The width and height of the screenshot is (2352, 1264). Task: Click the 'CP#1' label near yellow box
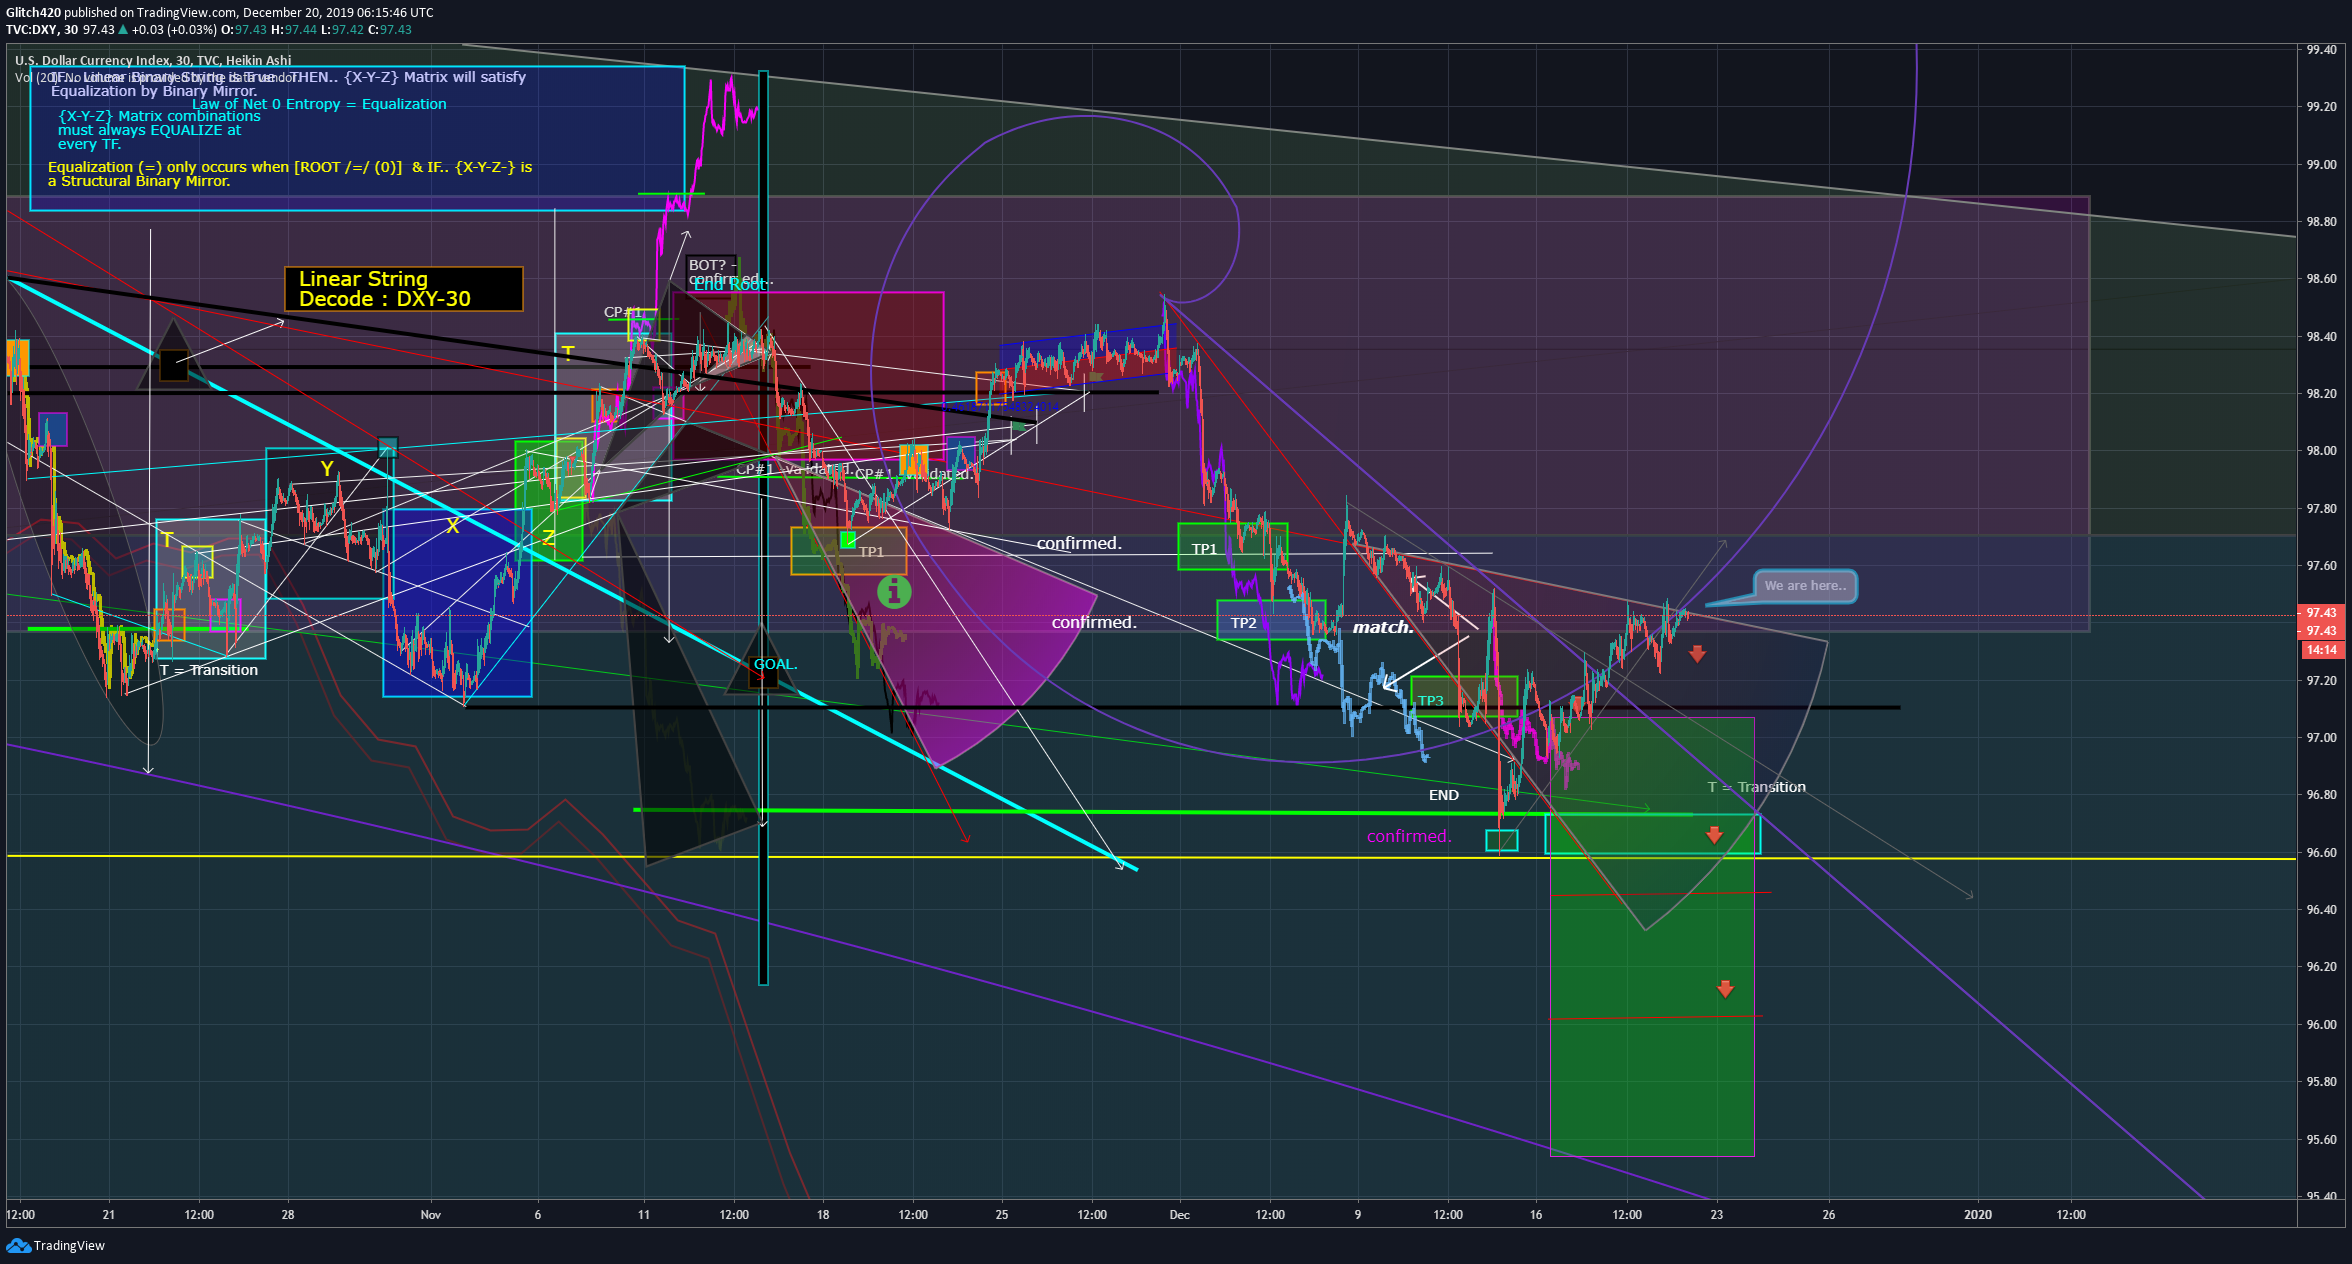click(x=622, y=312)
